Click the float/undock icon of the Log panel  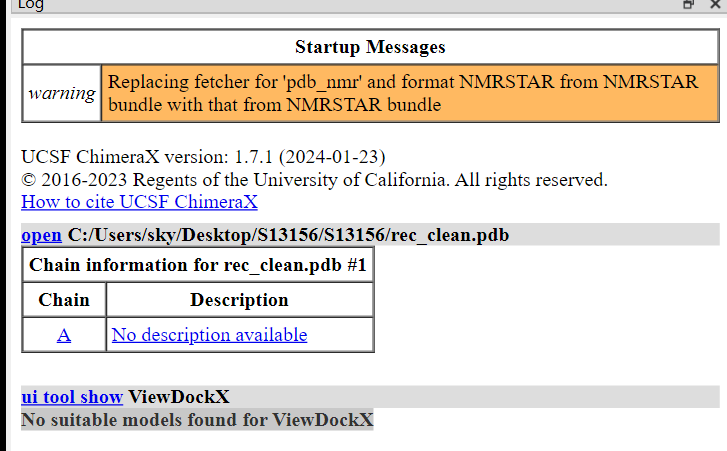(x=688, y=5)
